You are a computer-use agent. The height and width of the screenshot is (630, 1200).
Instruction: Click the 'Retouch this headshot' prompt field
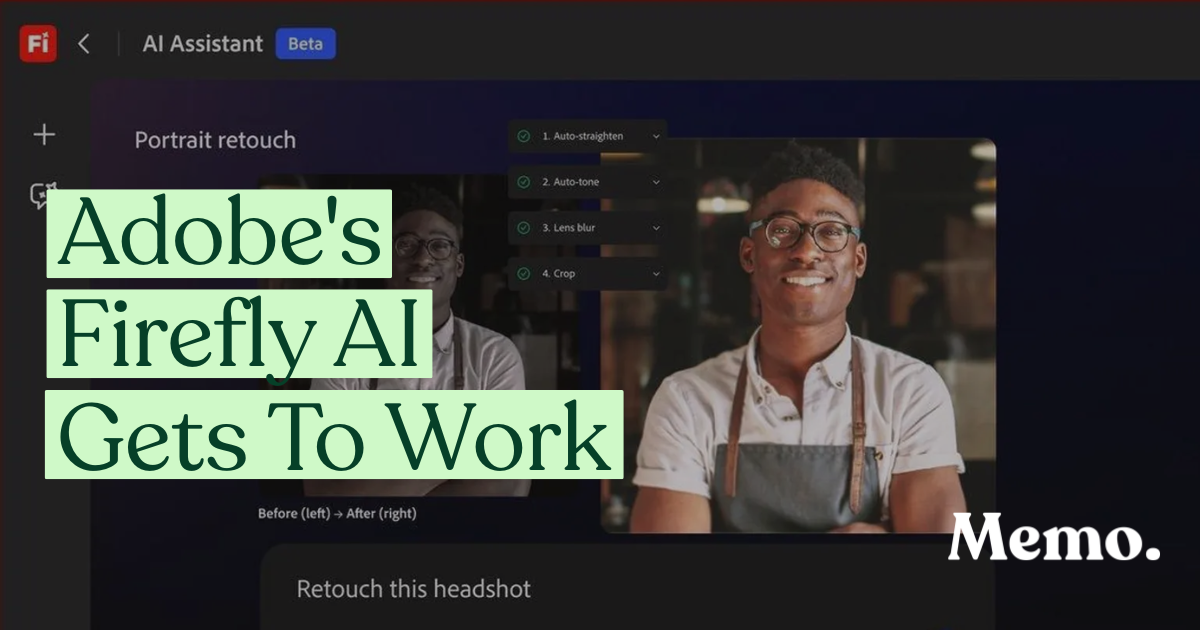[628, 588]
